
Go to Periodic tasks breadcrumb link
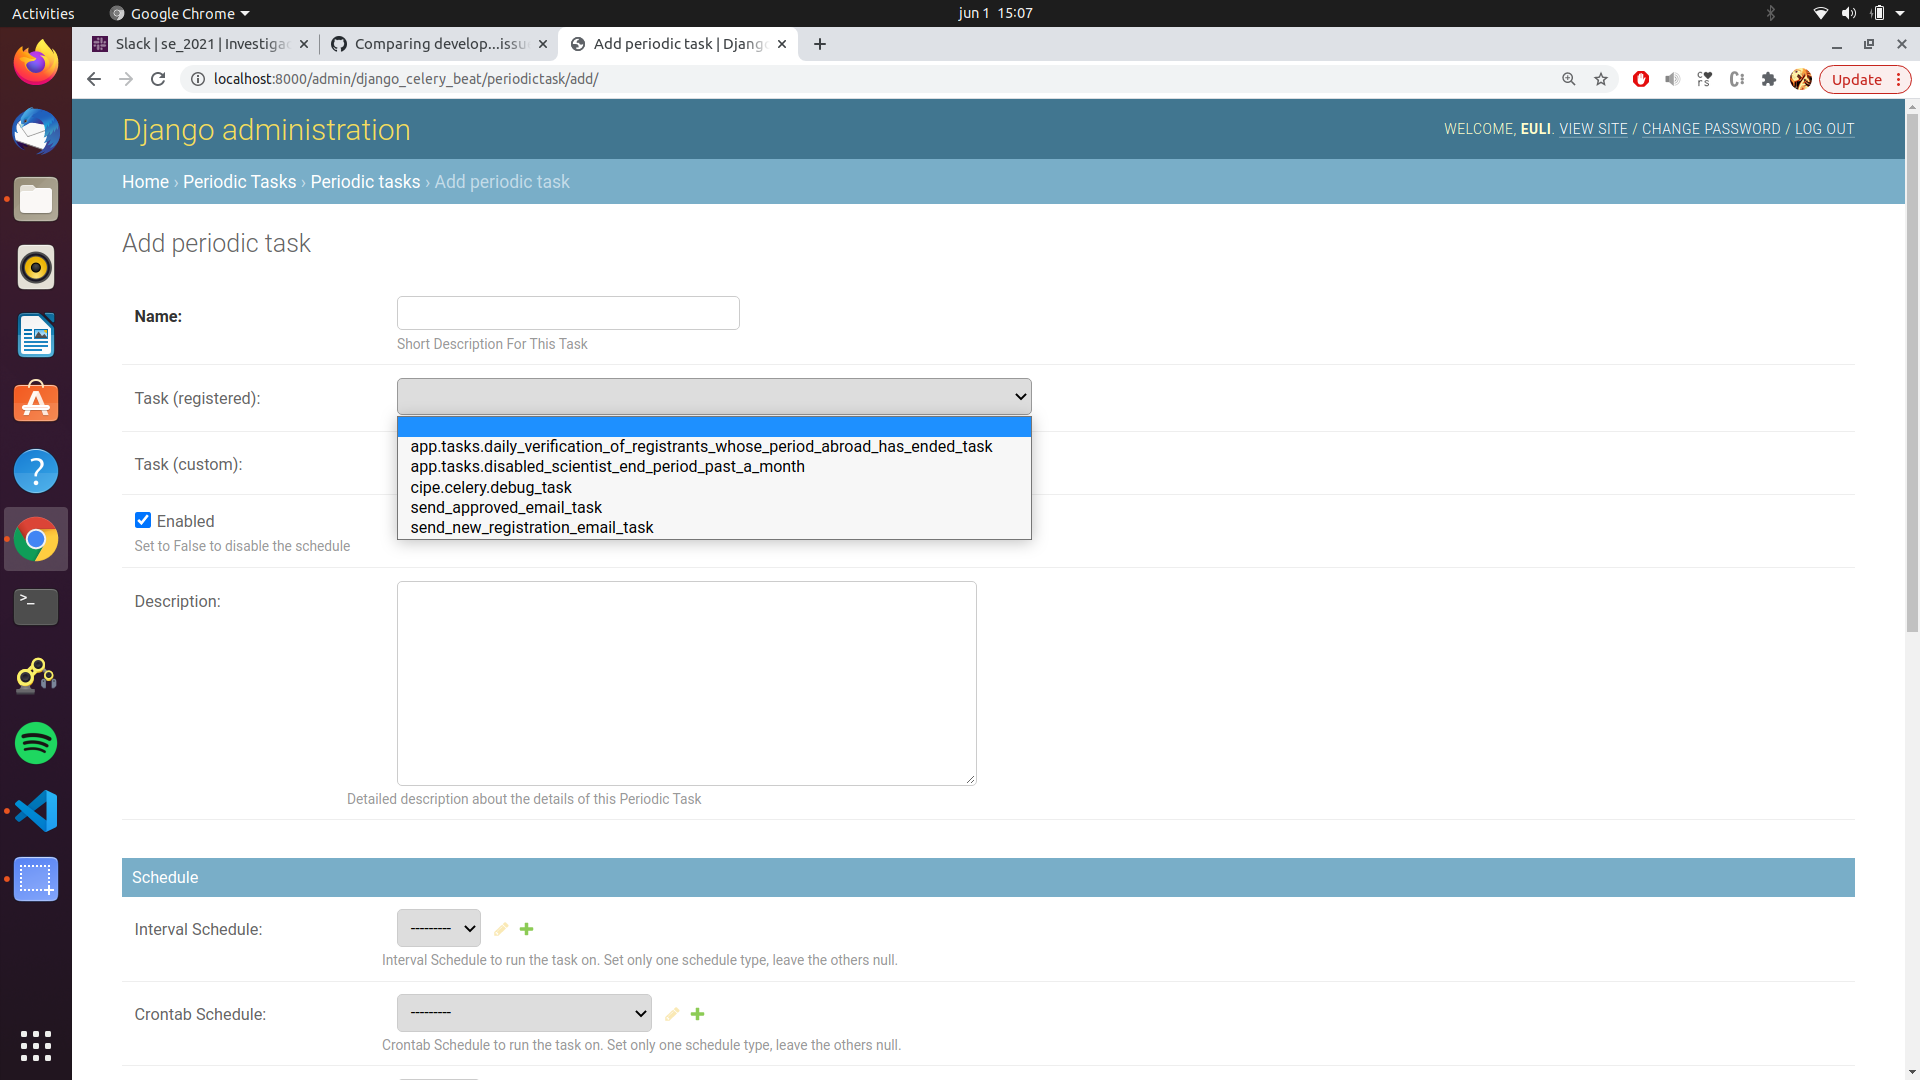(x=365, y=182)
